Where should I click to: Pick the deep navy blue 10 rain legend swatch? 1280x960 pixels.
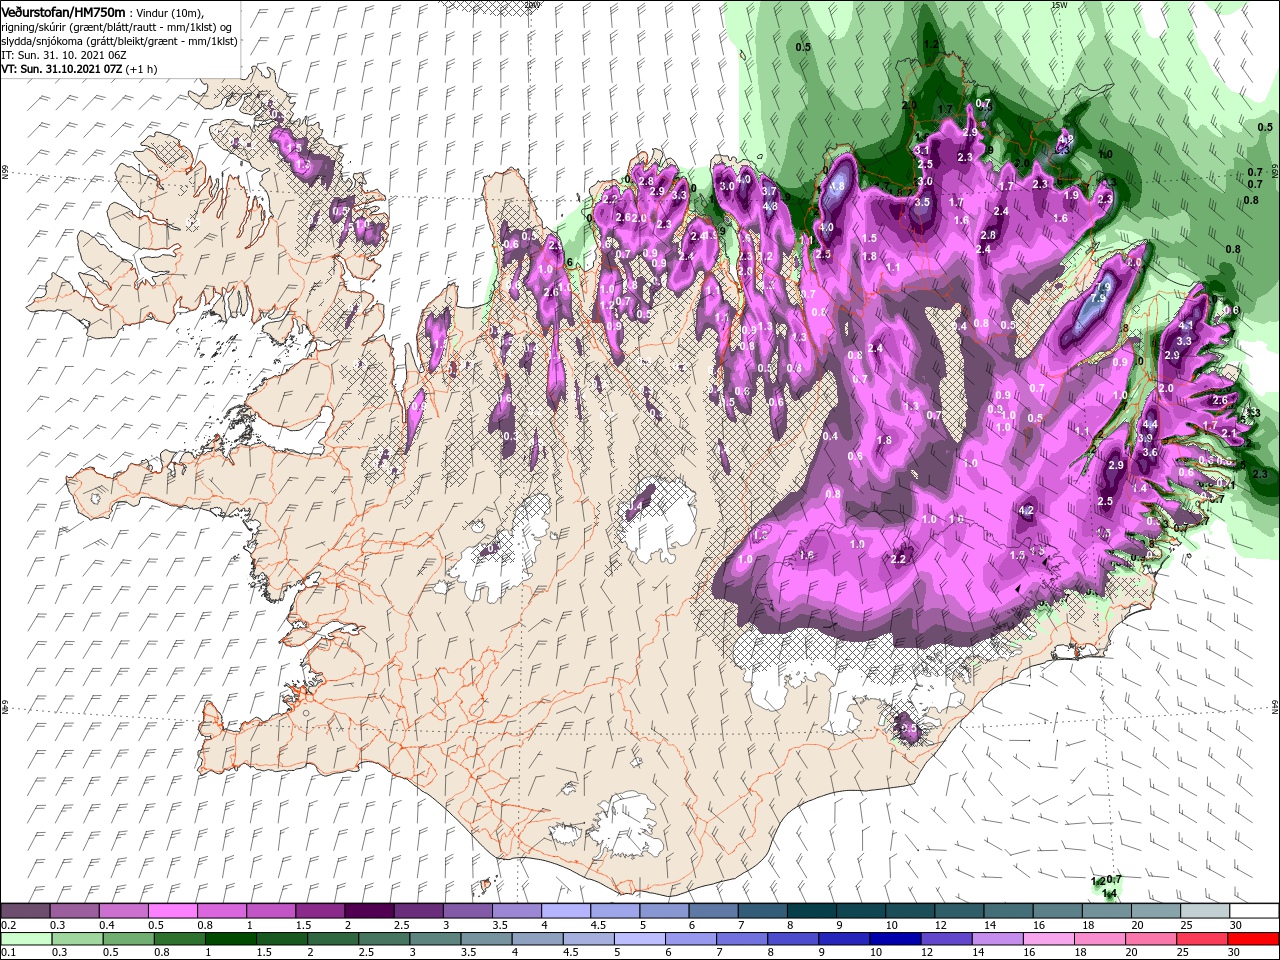coord(895,939)
